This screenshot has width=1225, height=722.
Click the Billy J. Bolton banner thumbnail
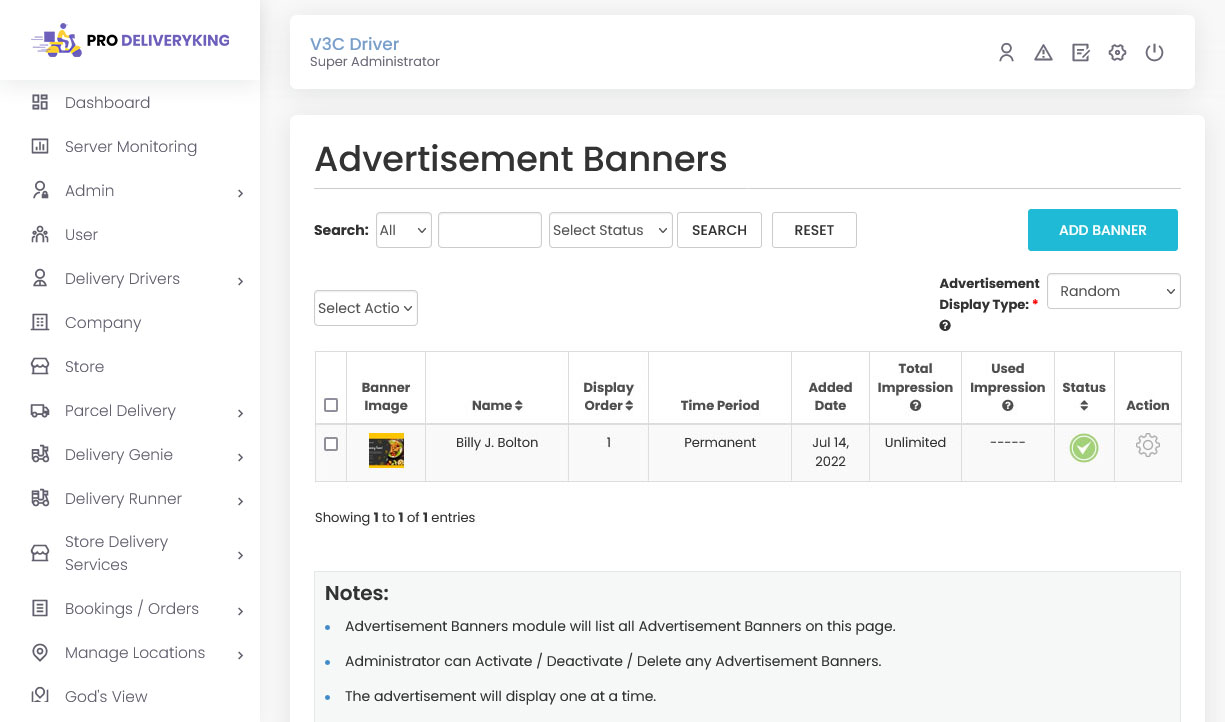(386, 450)
